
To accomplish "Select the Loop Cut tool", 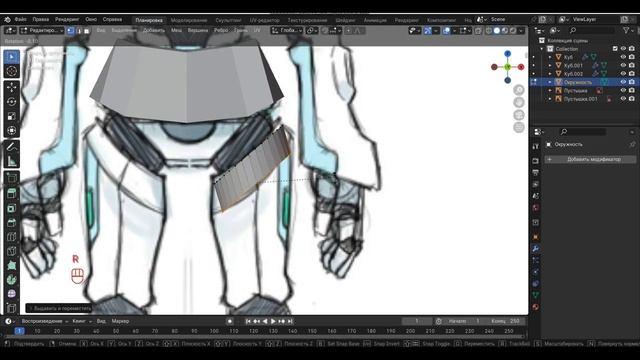I will (x=11, y=237).
